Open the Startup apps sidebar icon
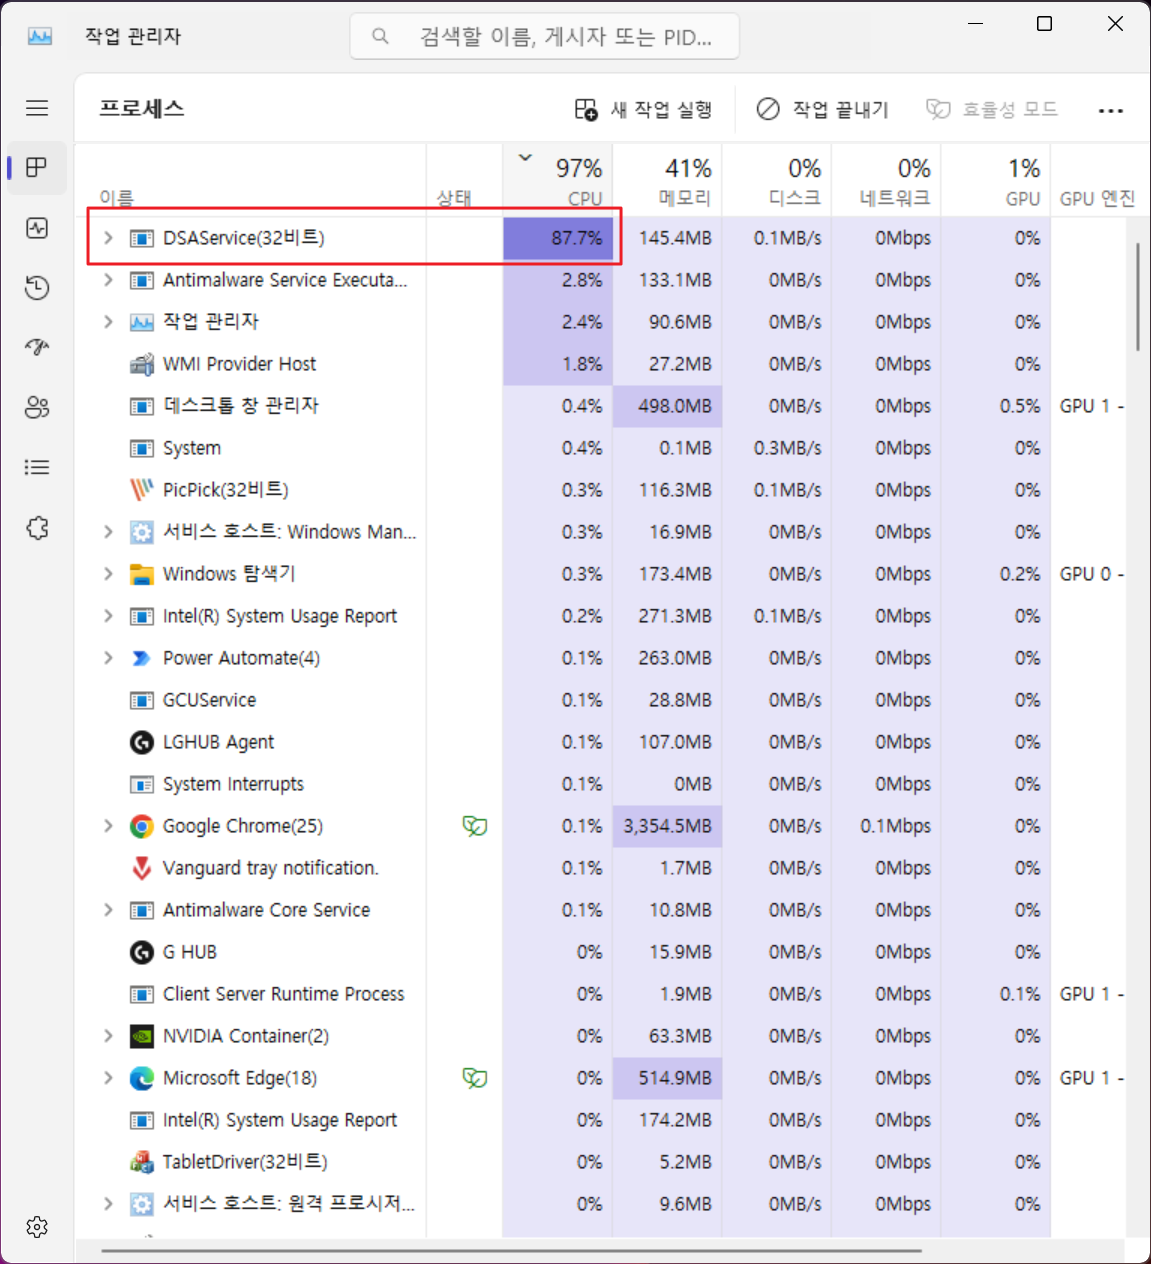The image size is (1151, 1264). (x=37, y=347)
